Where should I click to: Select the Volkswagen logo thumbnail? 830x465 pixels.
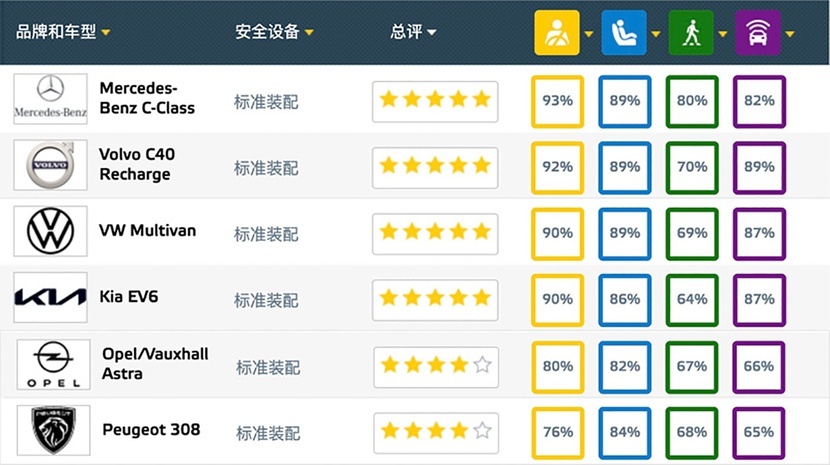(50, 231)
